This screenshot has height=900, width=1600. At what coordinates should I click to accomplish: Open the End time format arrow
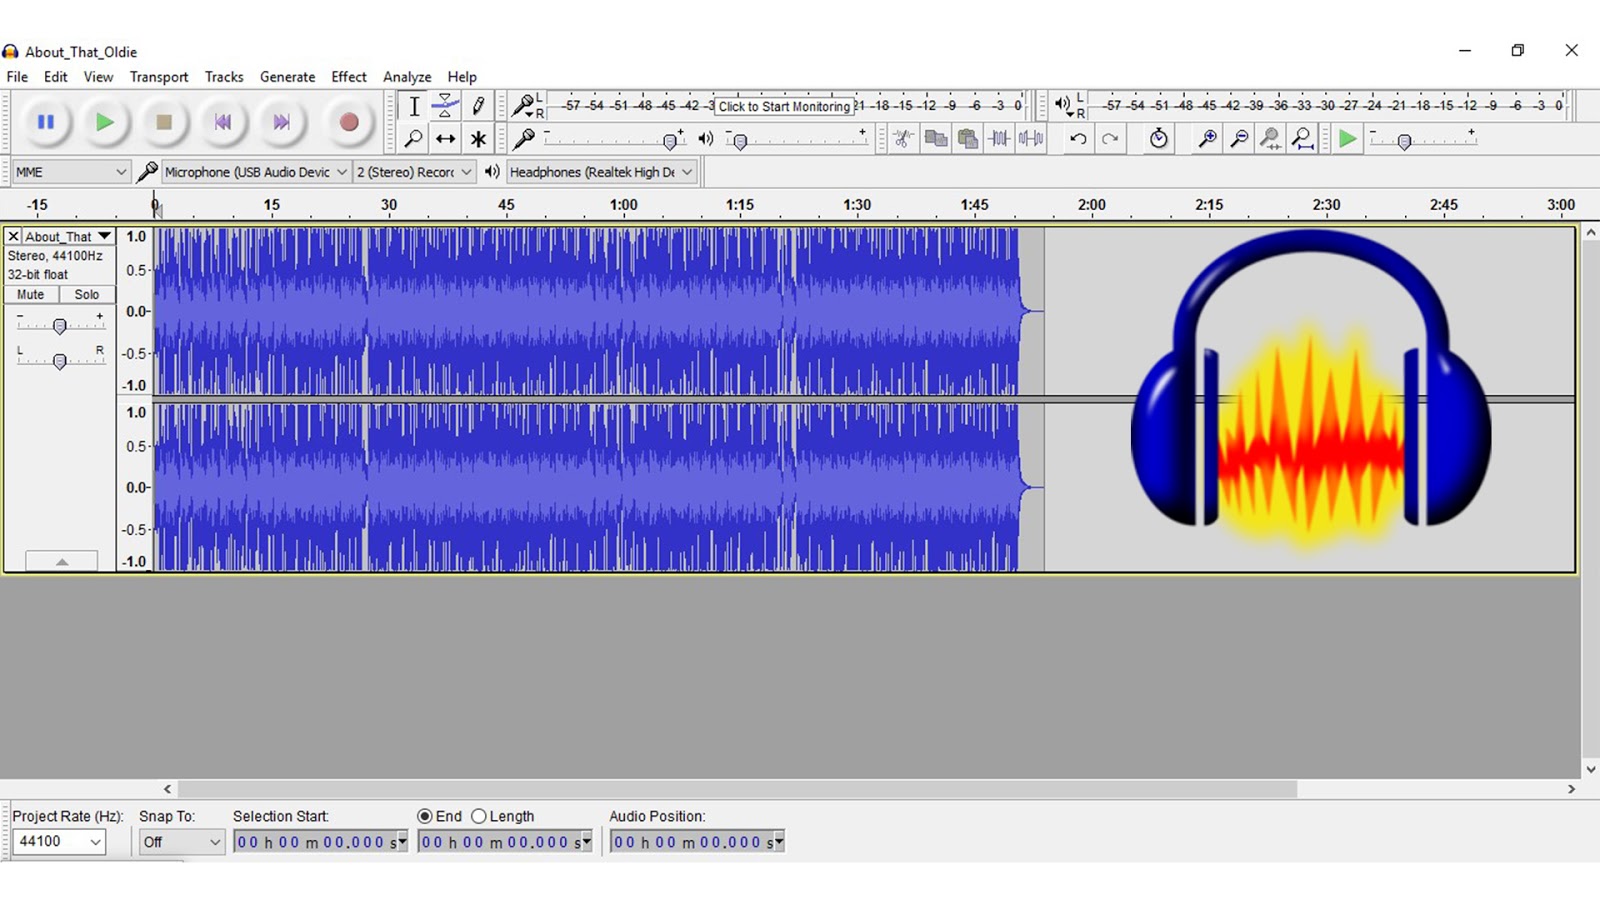(x=586, y=843)
